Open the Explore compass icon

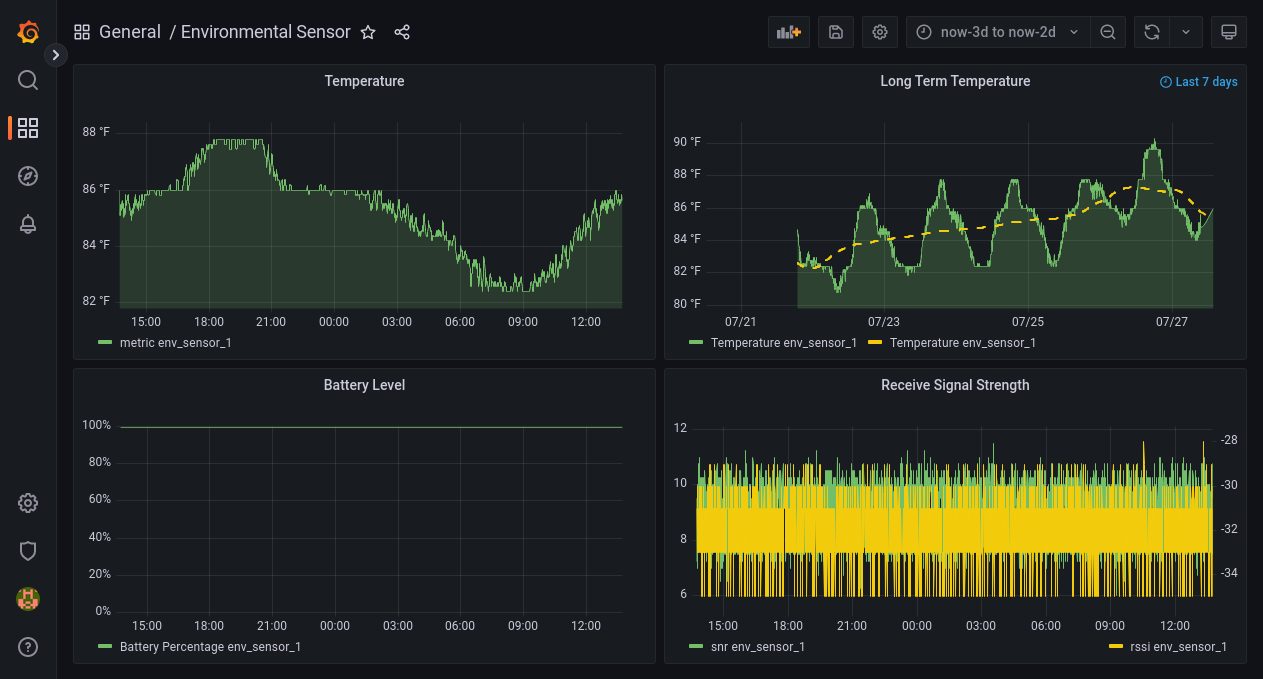coord(28,176)
